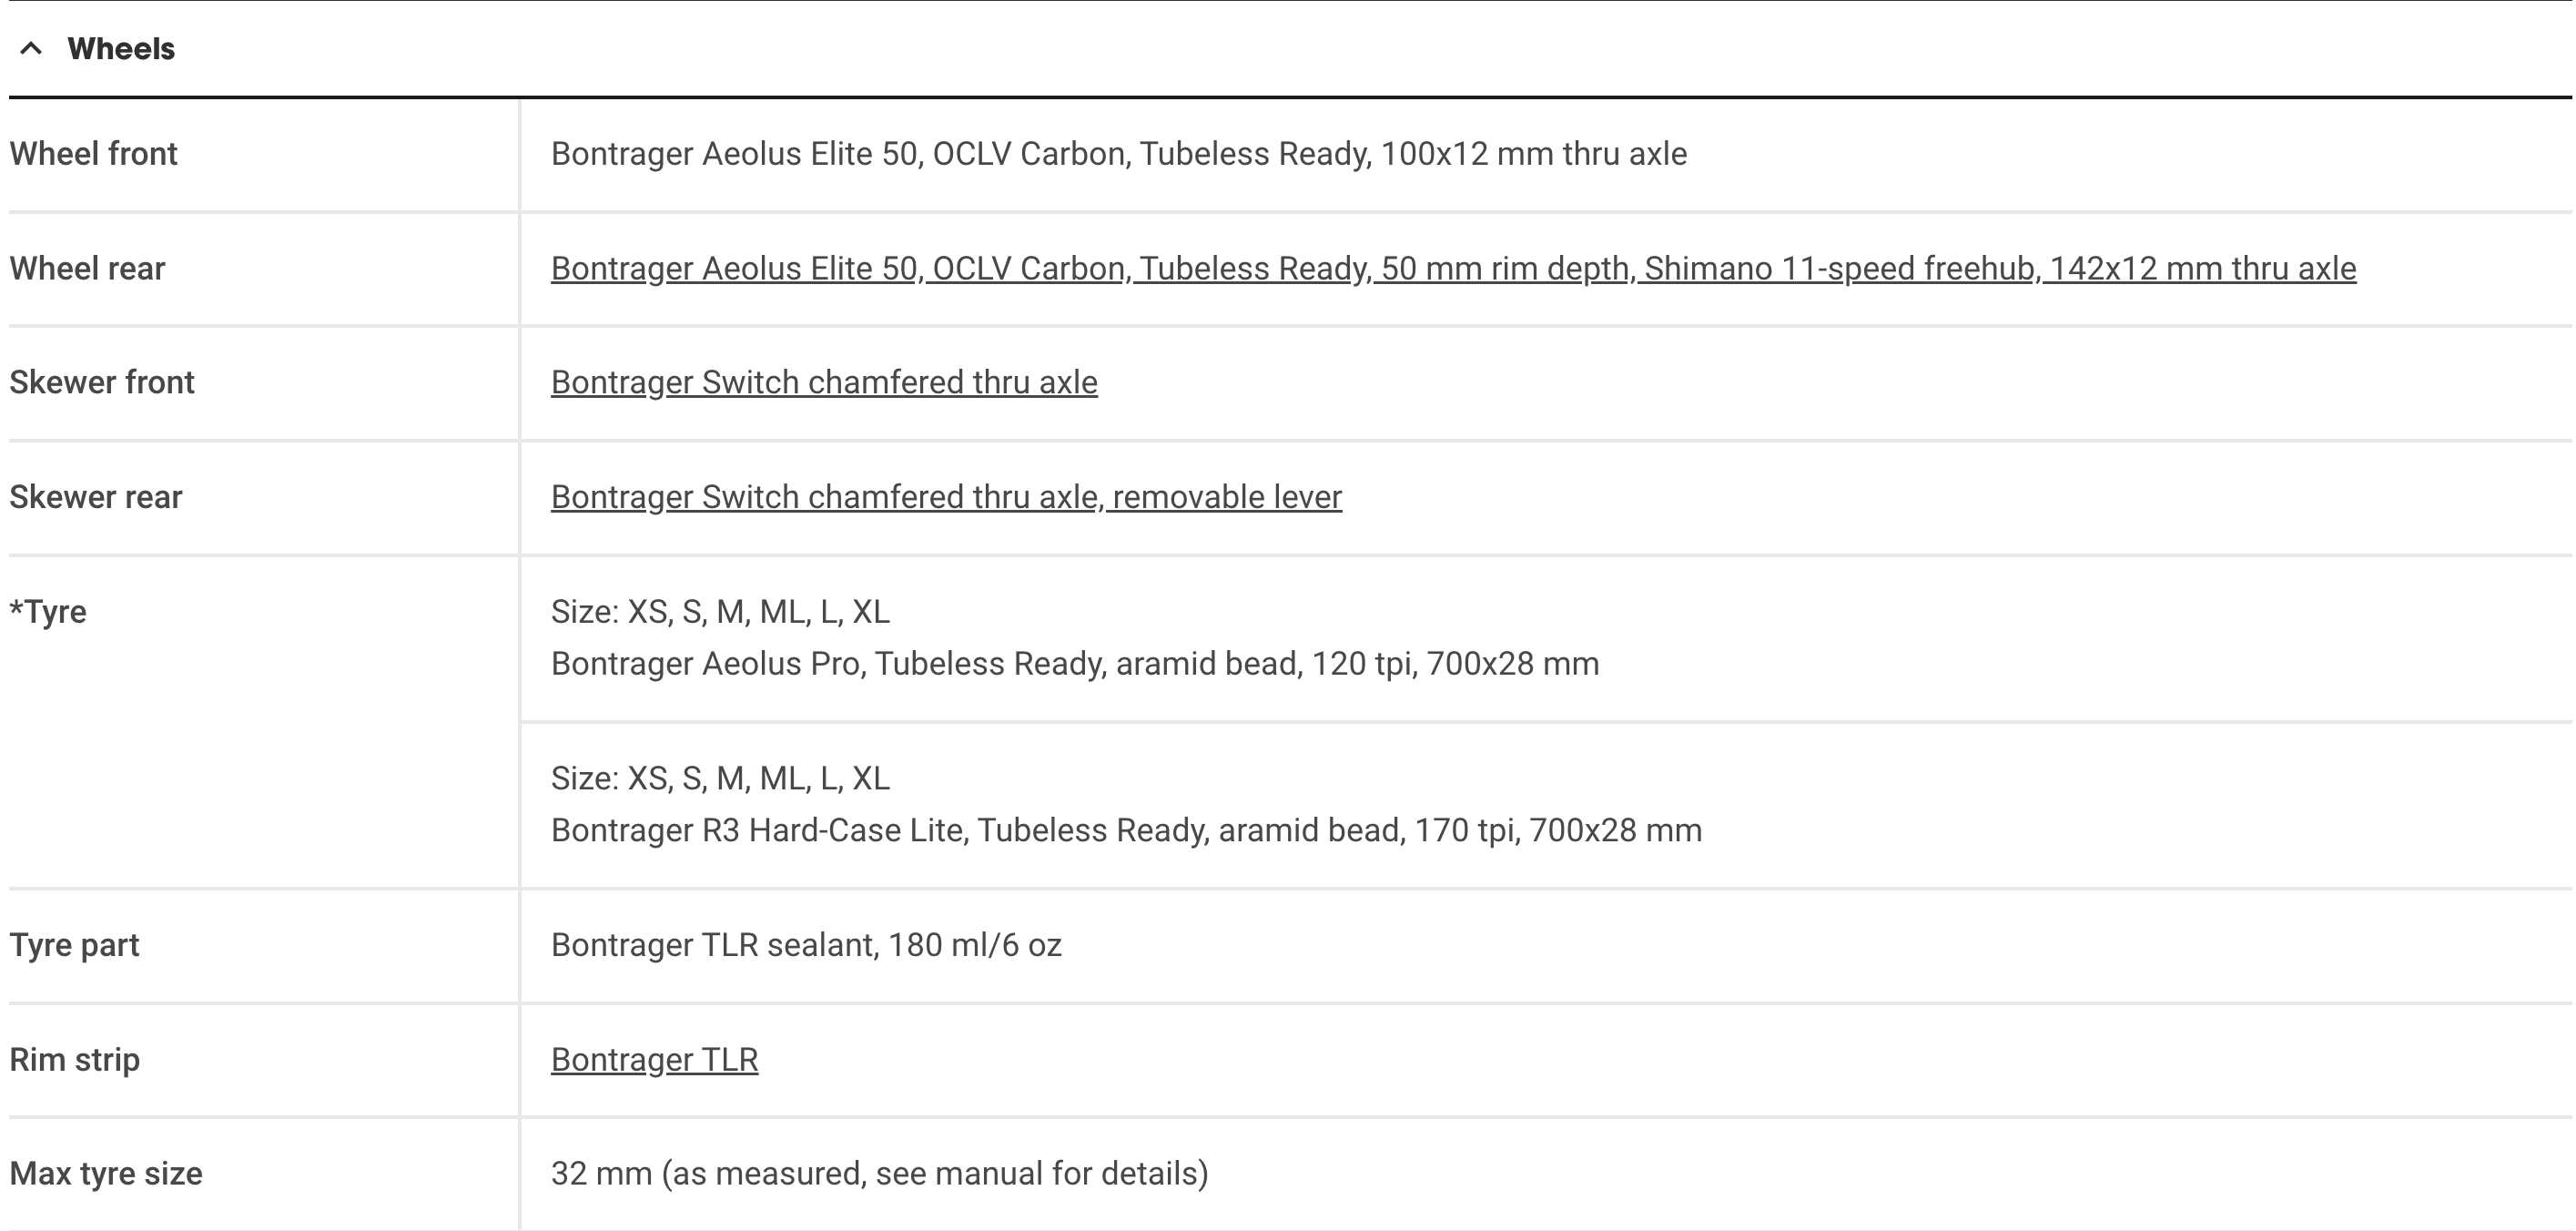Viewport: 2576px width, 1231px height.
Task: Open the Skewer front Bontrager Switch thru axle link
Action: (x=824, y=382)
